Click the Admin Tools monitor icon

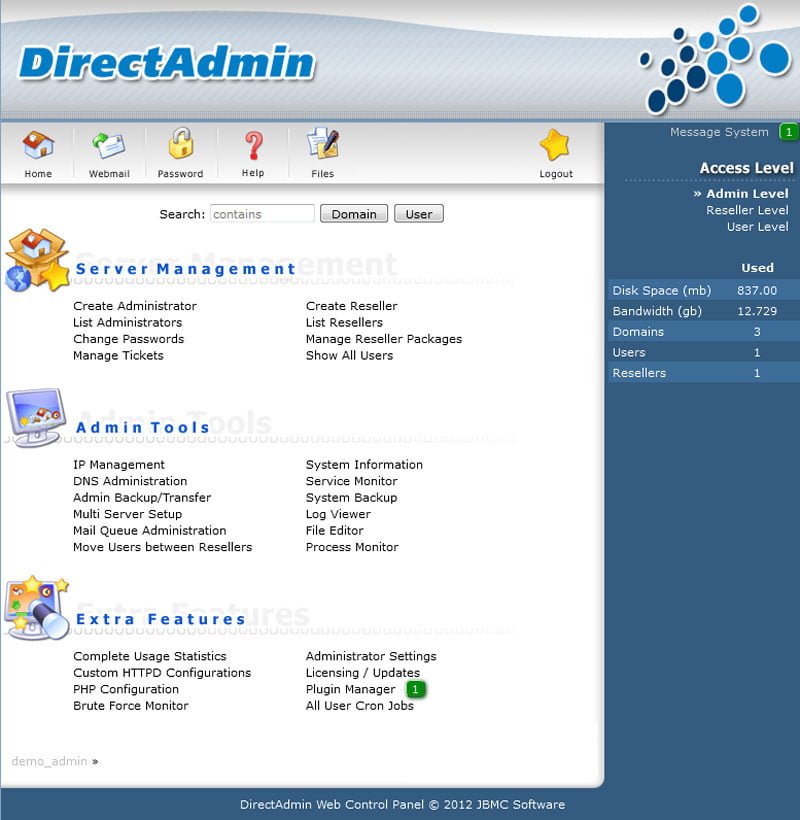coord(36,415)
